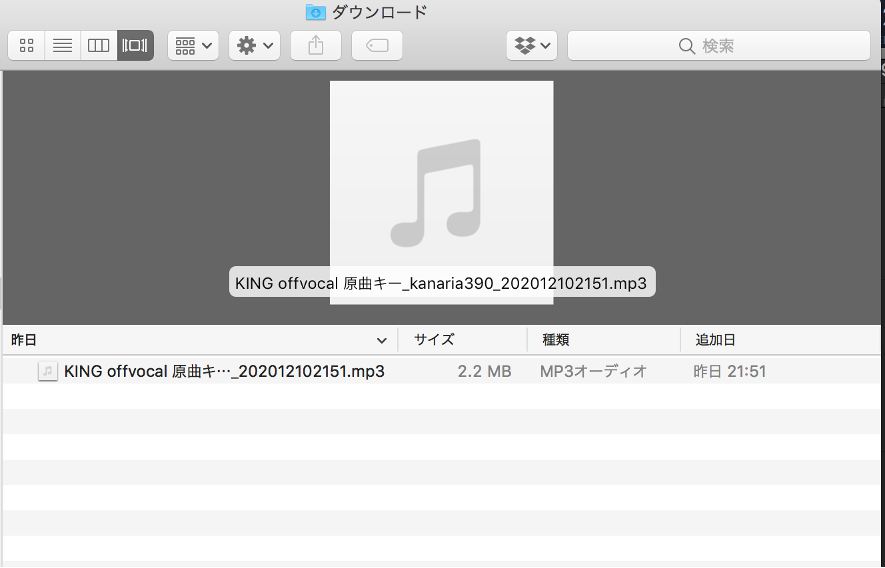Click the kanaria390 mp3 filename label in preview
Viewport: 885px width, 568px height.
point(442,282)
